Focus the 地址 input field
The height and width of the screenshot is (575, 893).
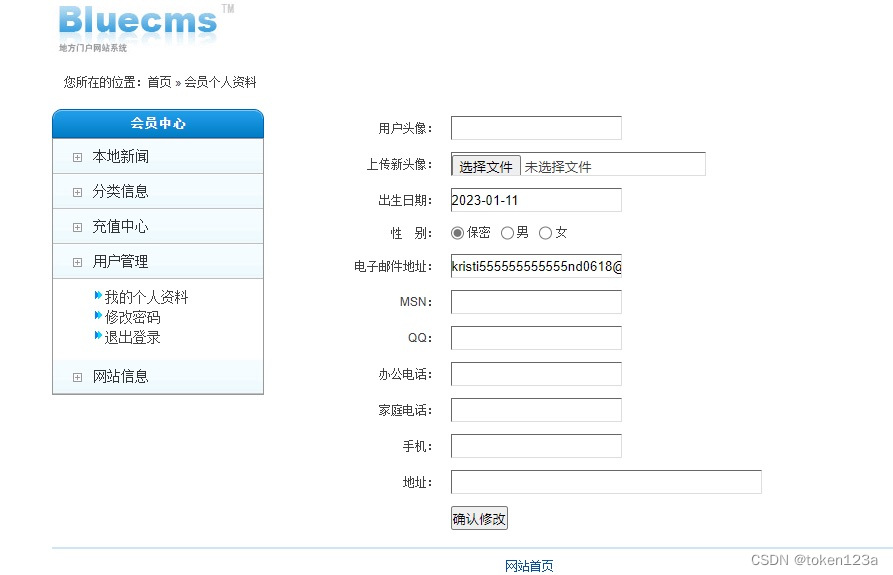coord(606,482)
